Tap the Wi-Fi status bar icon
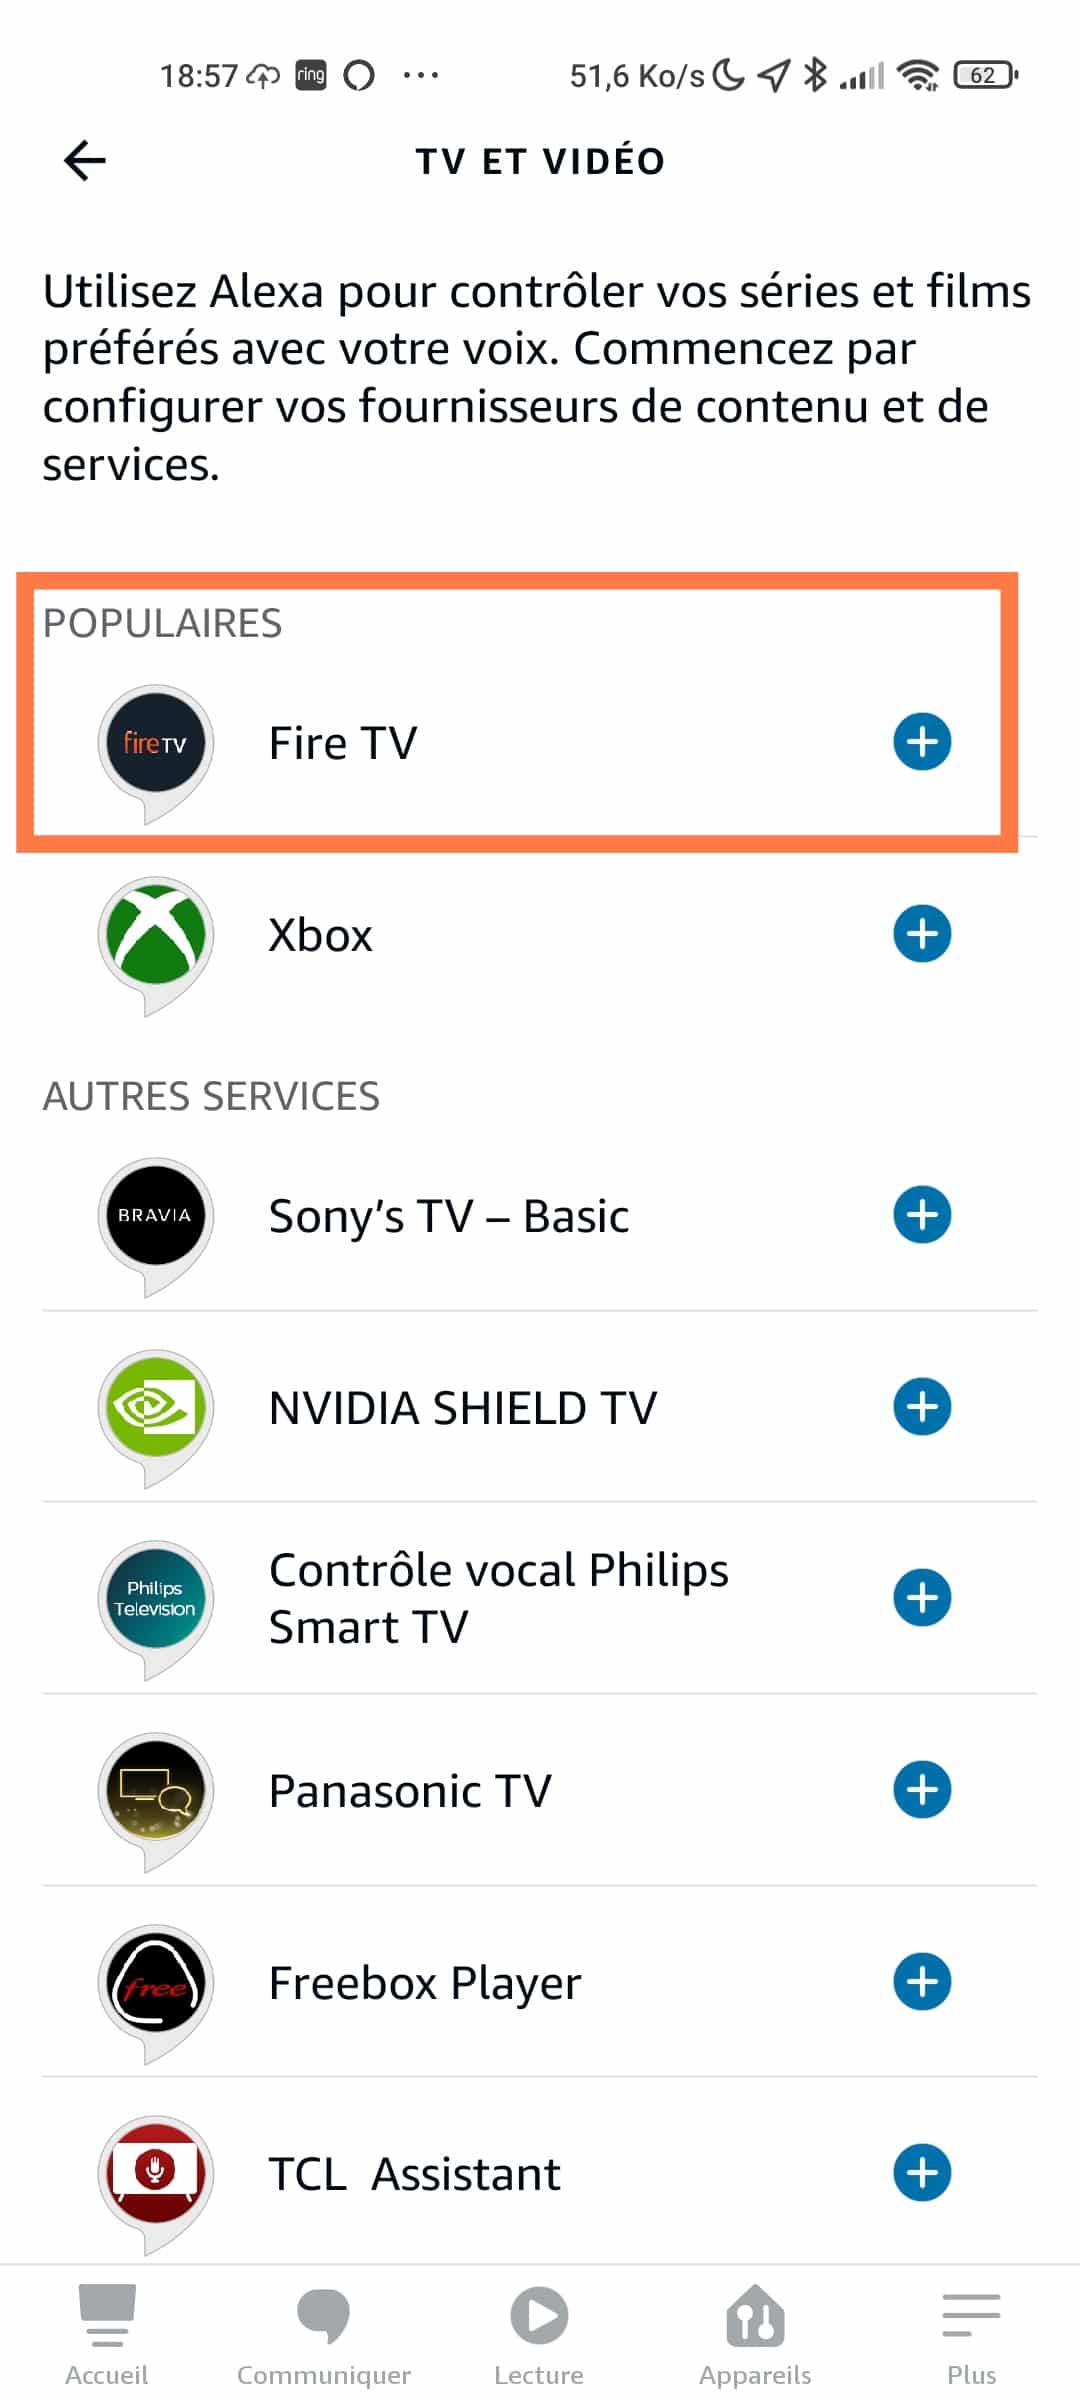This screenshot has width=1080, height=2400. pyautogui.click(x=917, y=75)
